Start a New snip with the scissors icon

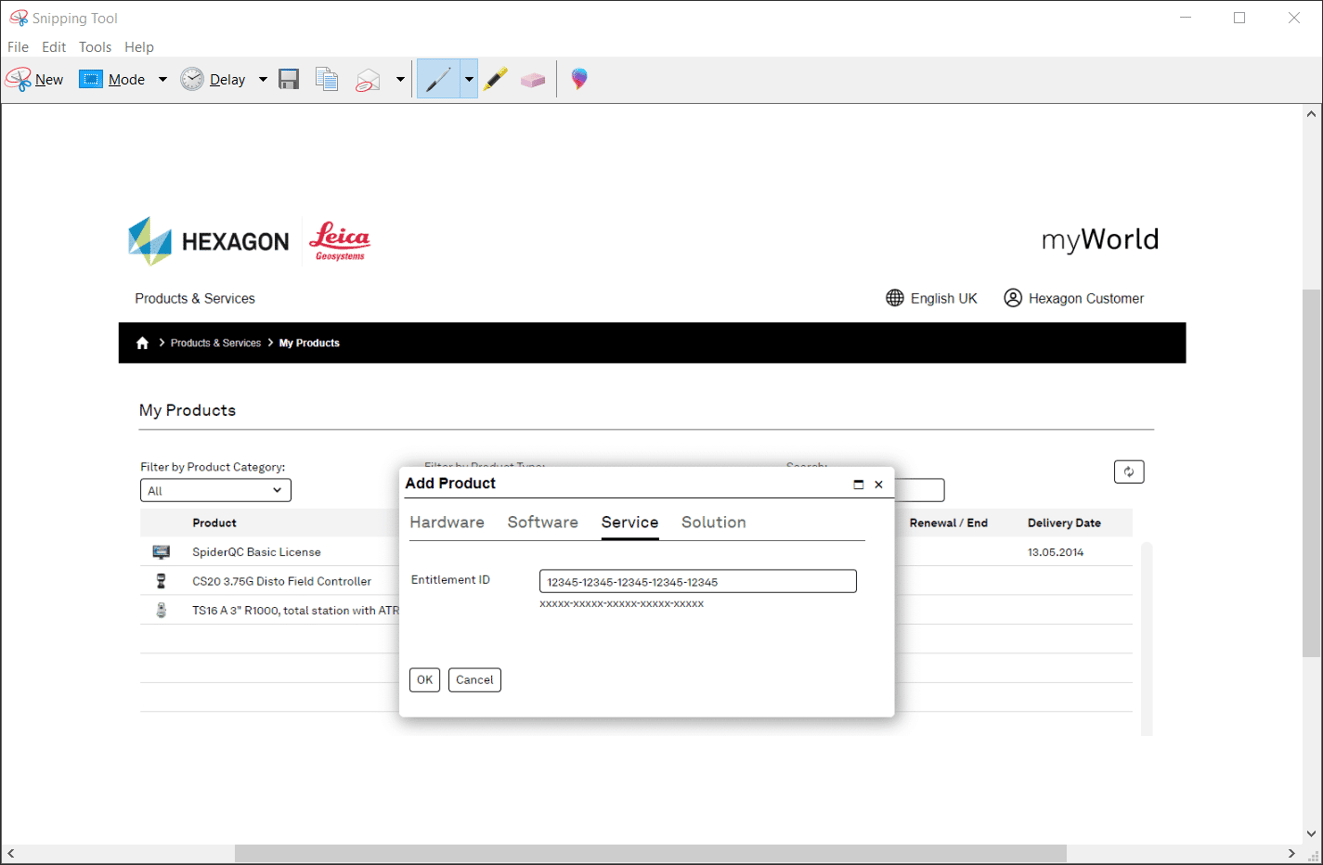point(20,79)
